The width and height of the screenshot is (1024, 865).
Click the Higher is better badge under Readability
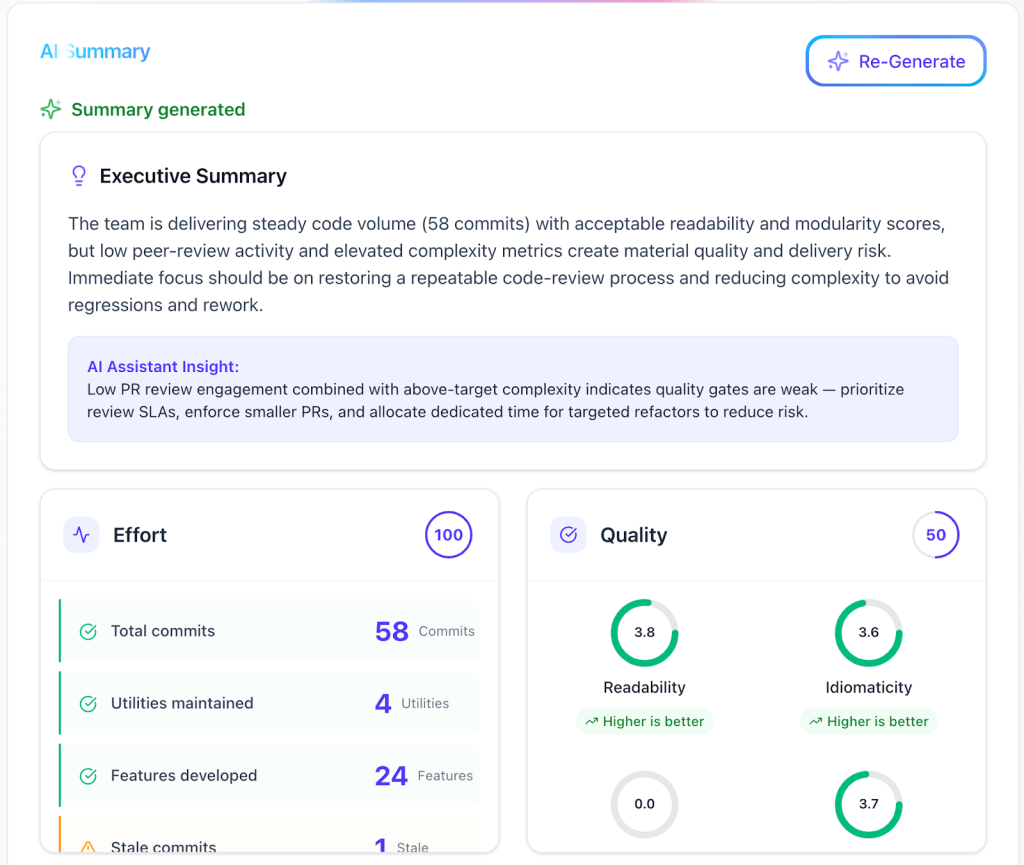645,721
